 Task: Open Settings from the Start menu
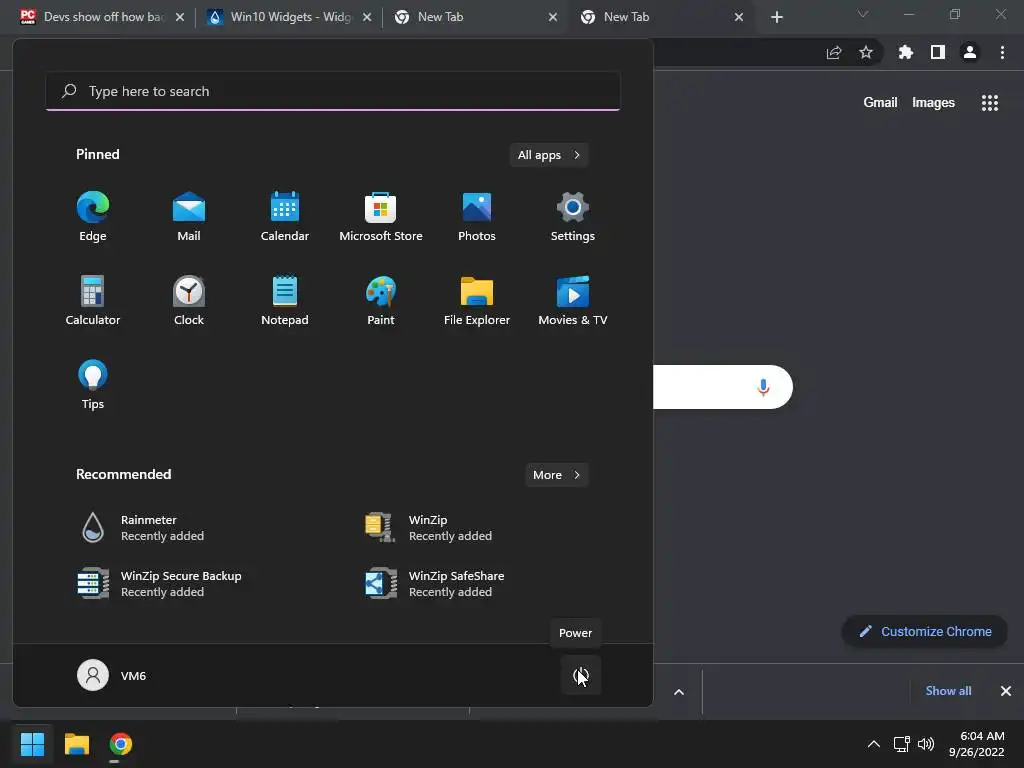point(573,217)
